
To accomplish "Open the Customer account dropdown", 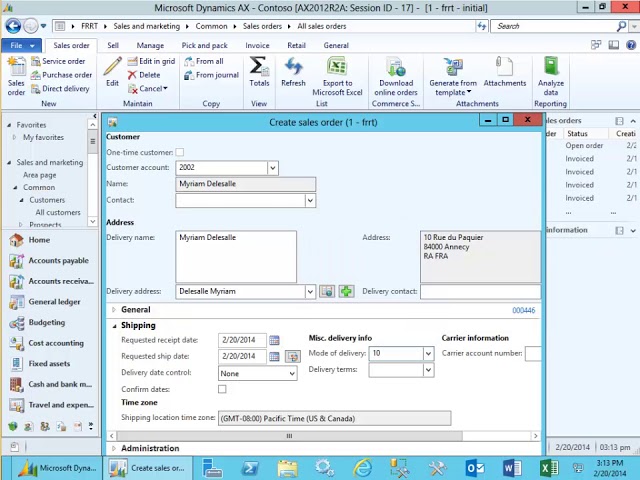I will [x=273, y=168].
